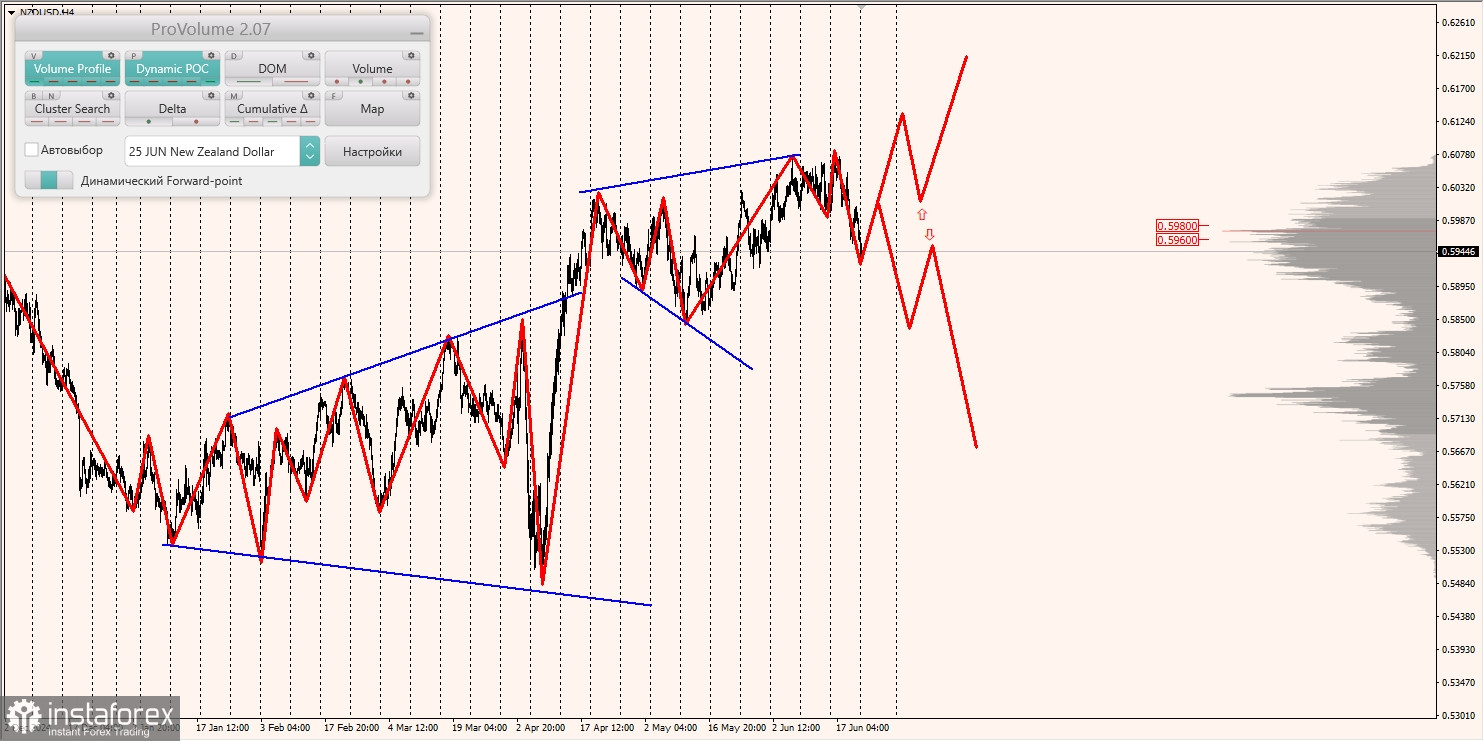
Task: Enable the Cluster Search indicator
Action: [72, 109]
